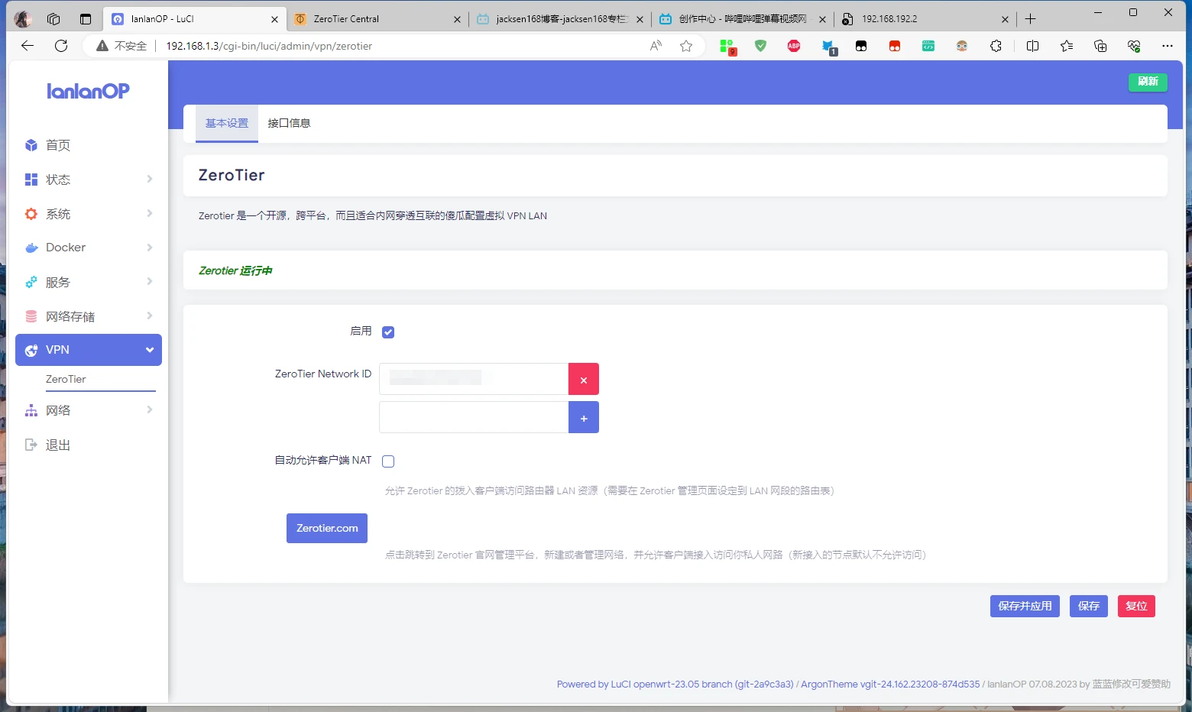This screenshot has height=712, width=1192.
Task: Click the 系统 gear icon in sidebar
Action: pos(31,214)
